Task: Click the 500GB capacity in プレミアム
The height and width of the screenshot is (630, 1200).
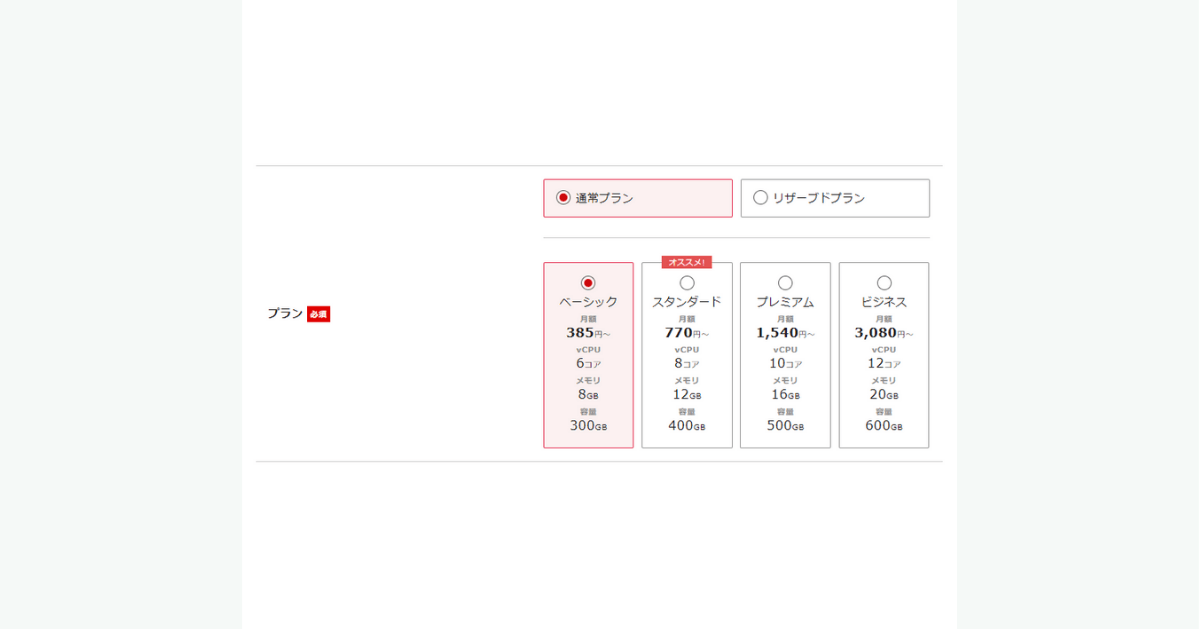Action: point(785,426)
